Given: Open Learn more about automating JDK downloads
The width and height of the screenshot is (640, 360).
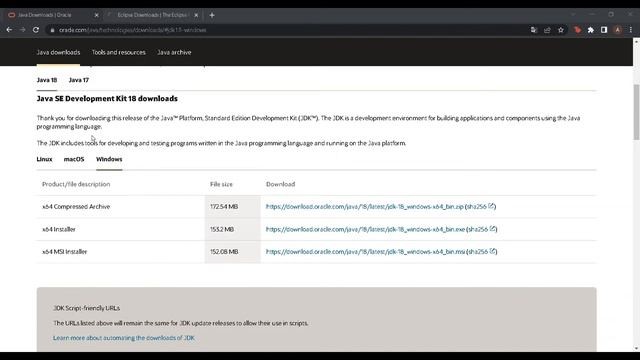Looking at the screenshot, I should [124, 338].
